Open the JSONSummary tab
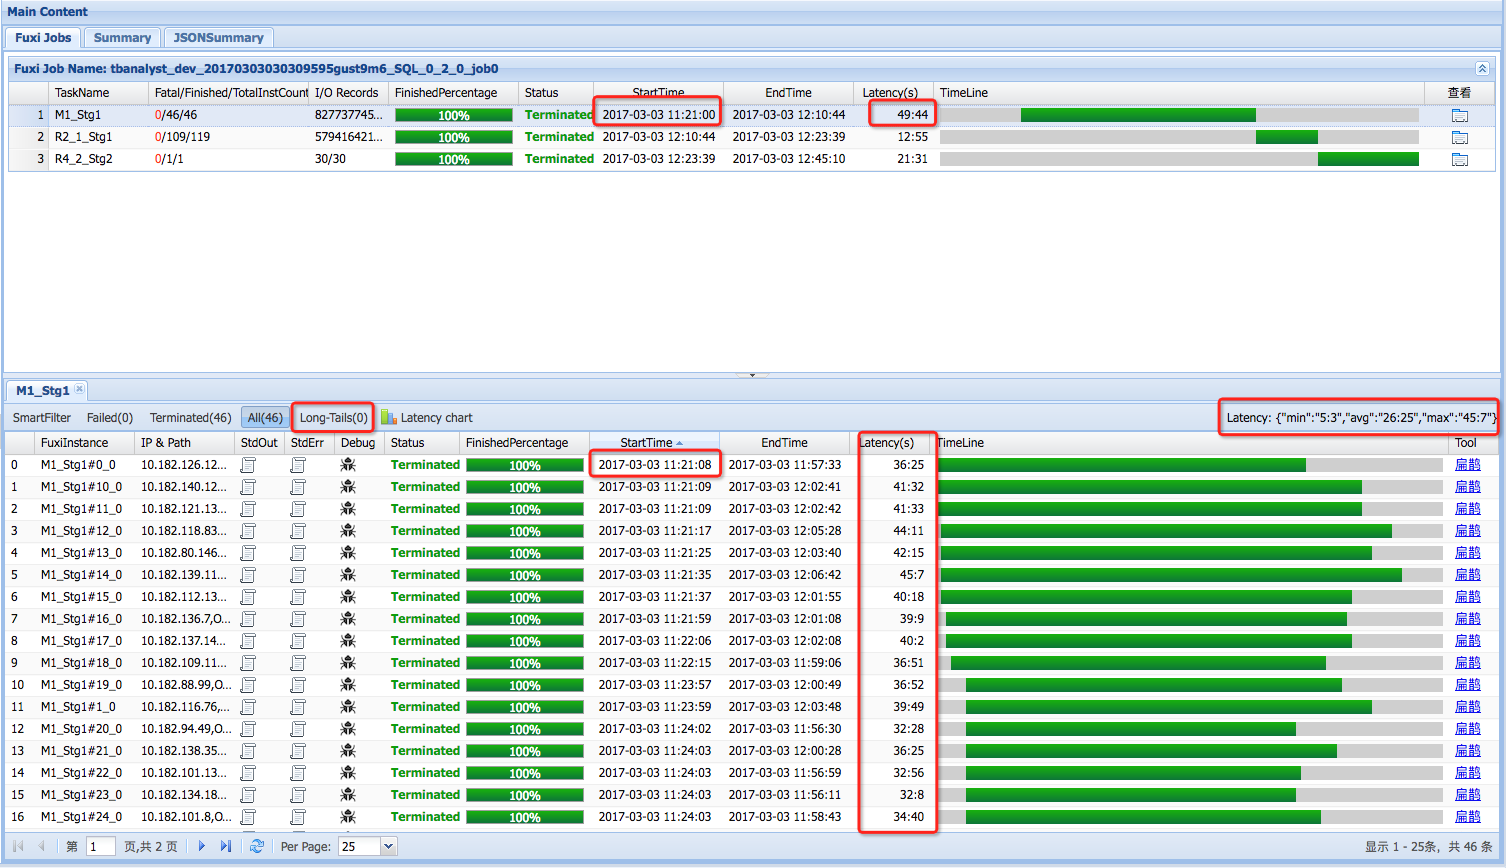 pyautogui.click(x=218, y=37)
